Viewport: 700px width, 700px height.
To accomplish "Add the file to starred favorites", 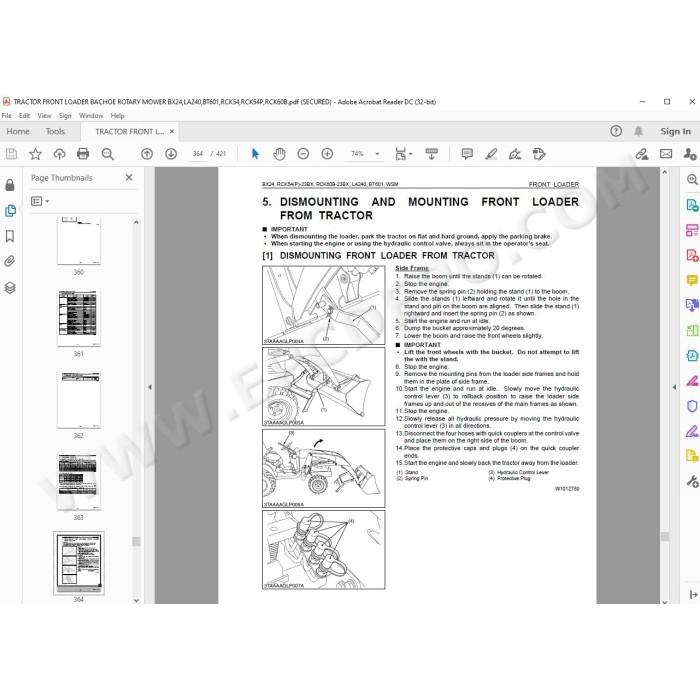I will pyautogui.click(x=35, y=154).
